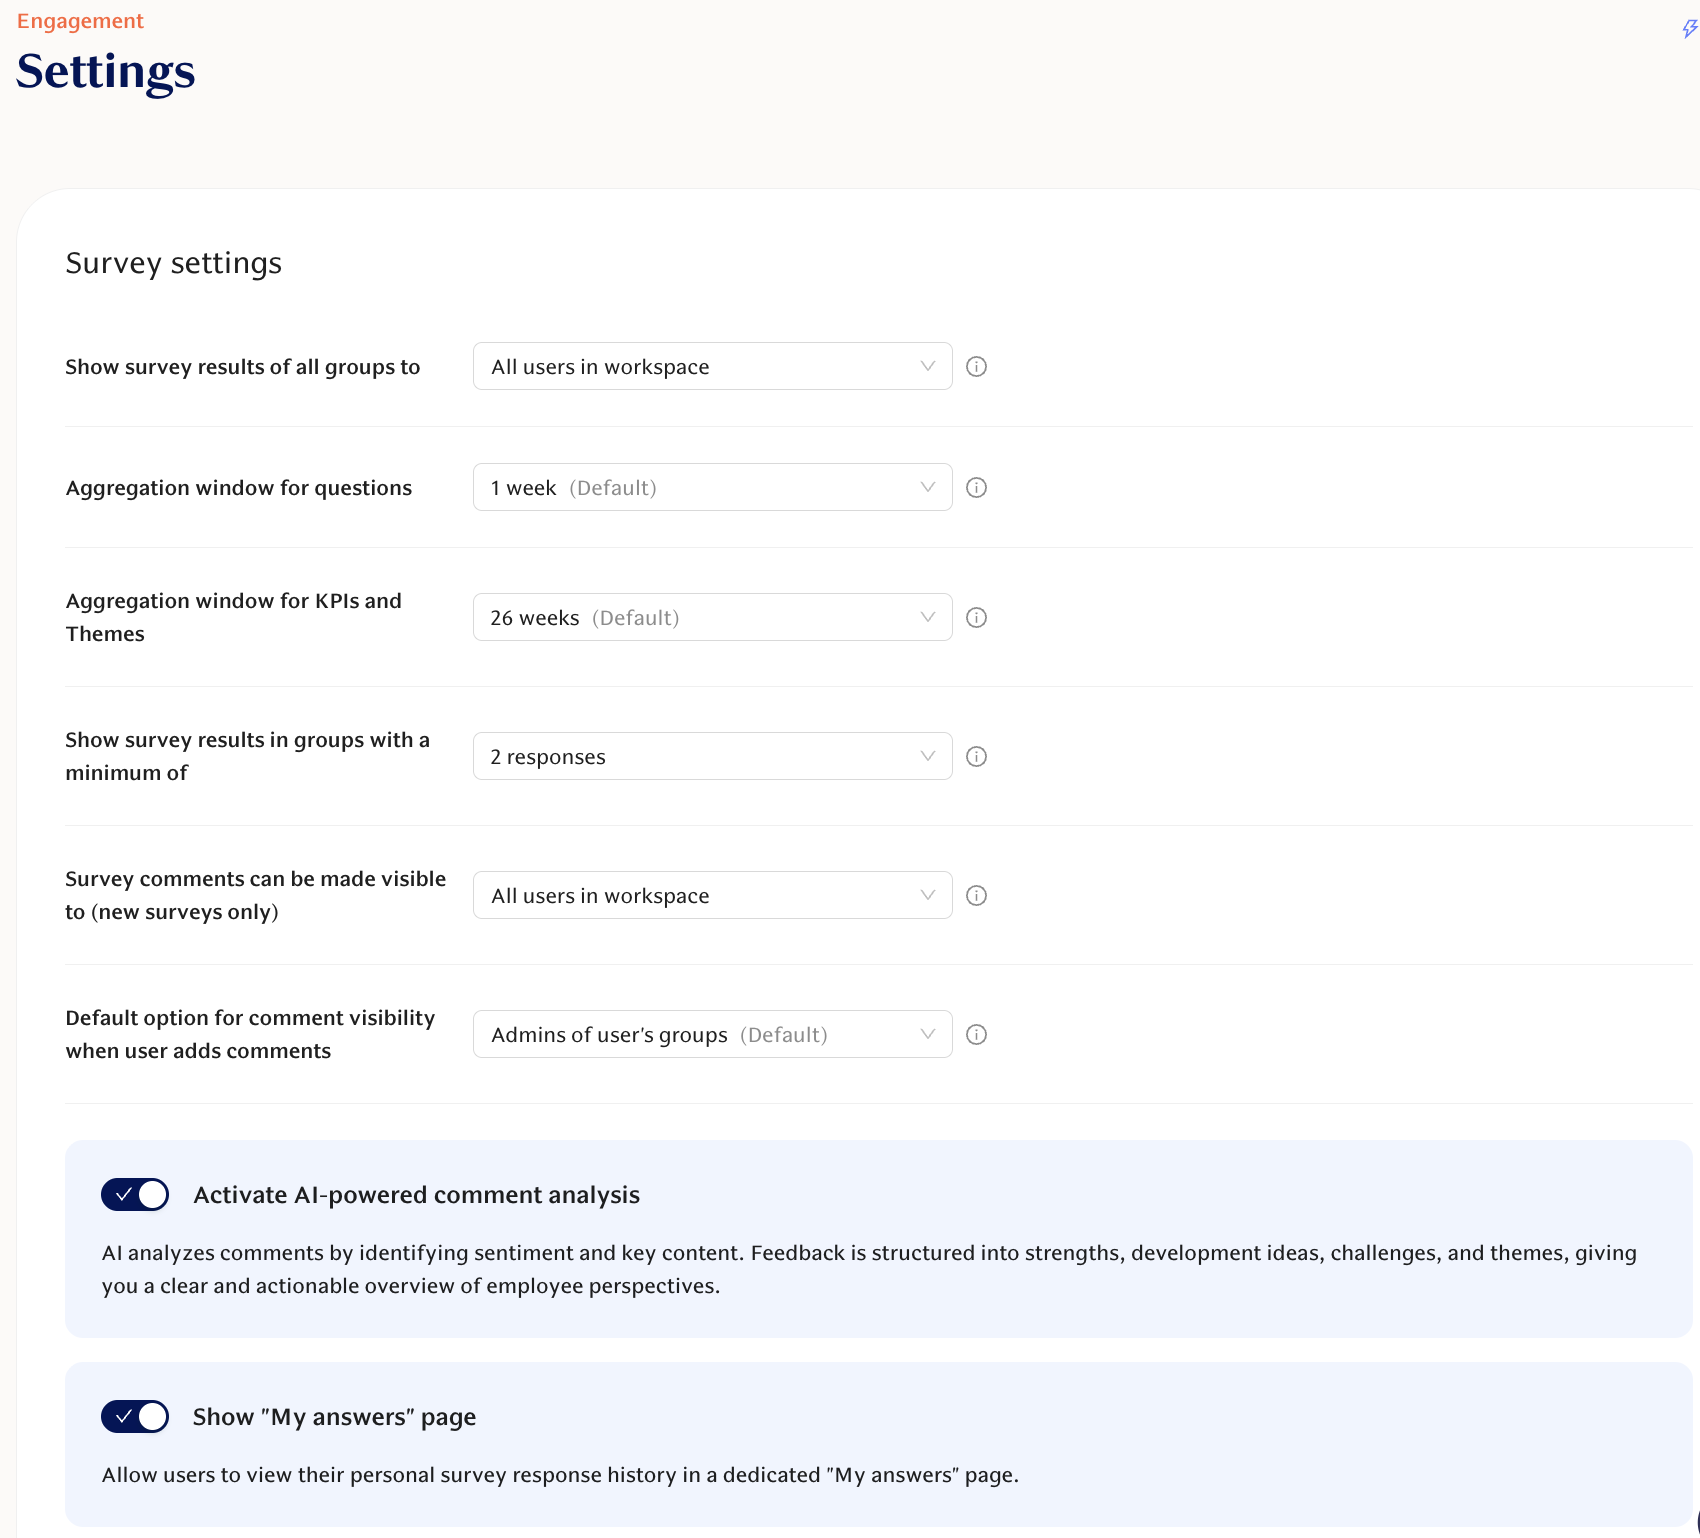The width and height of the screenshot is (1700, 1538).
Task: Click info icon for default comment visibility option
Action: (x=976, y=1035)
